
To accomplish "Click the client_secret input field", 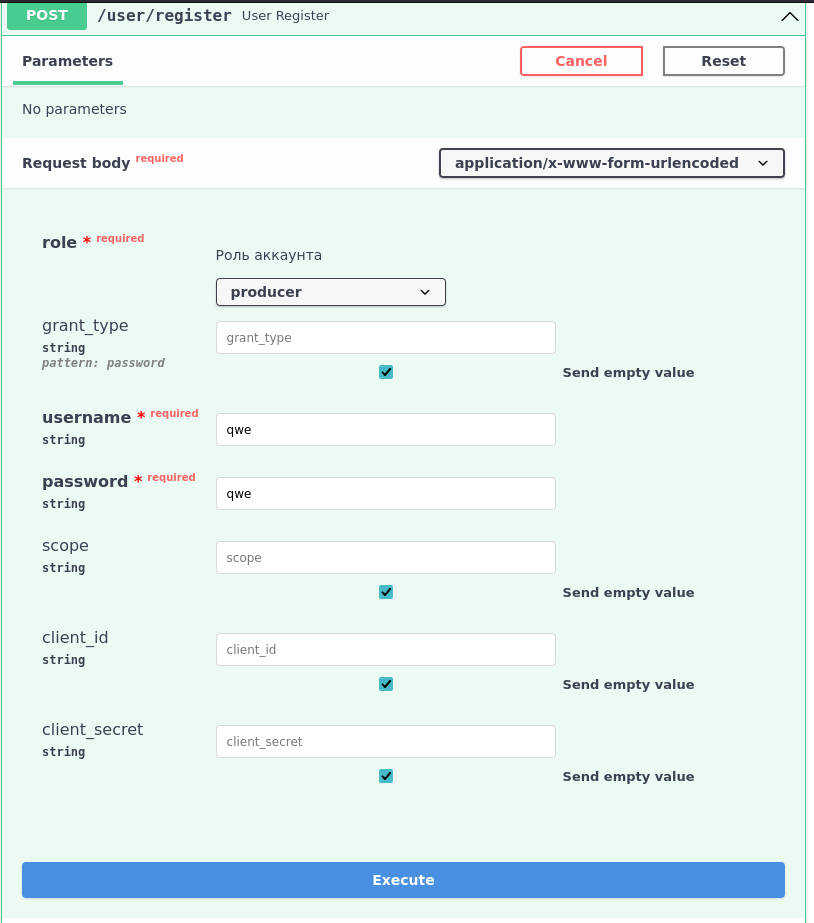I will click(x=385, y=741).
